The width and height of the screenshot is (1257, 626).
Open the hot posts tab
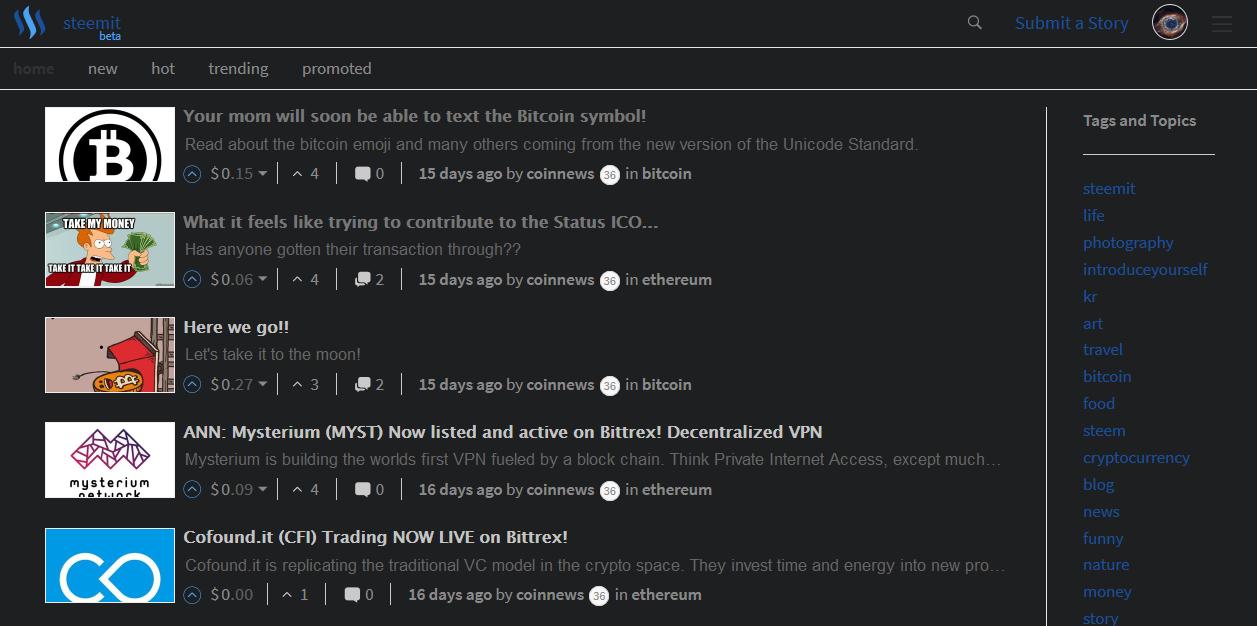[x=162, y=68]
